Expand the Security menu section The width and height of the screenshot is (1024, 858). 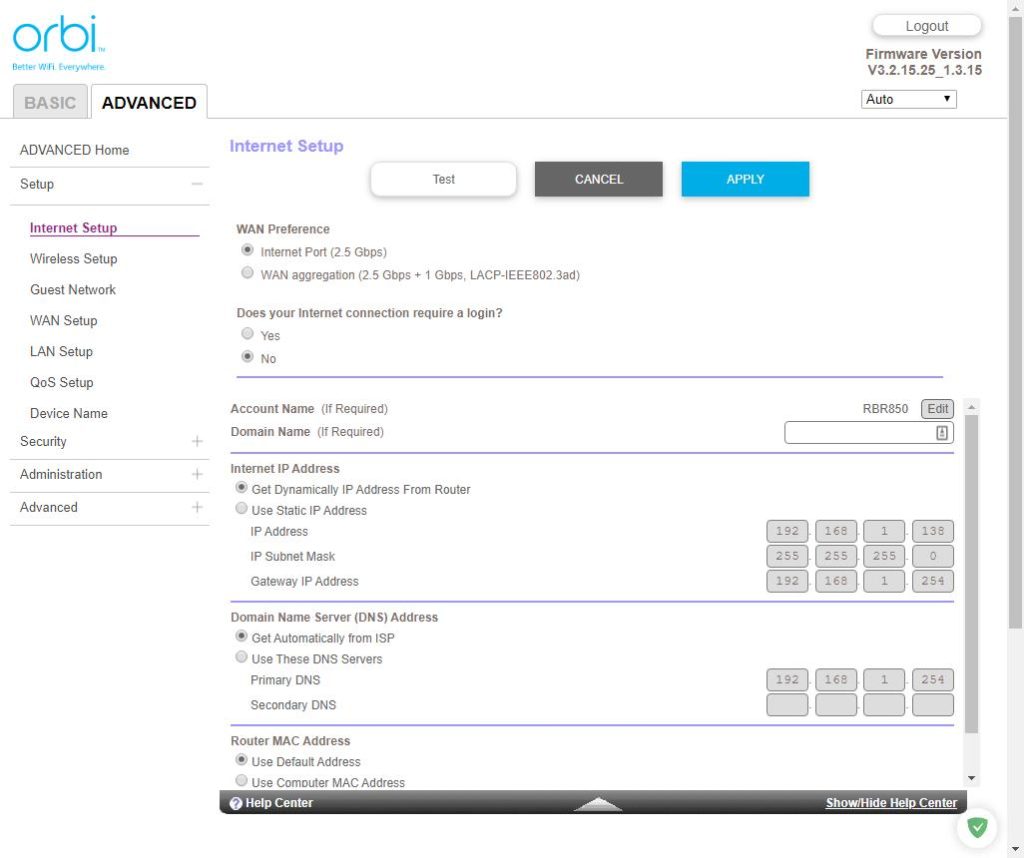click(x=197, y=441)
